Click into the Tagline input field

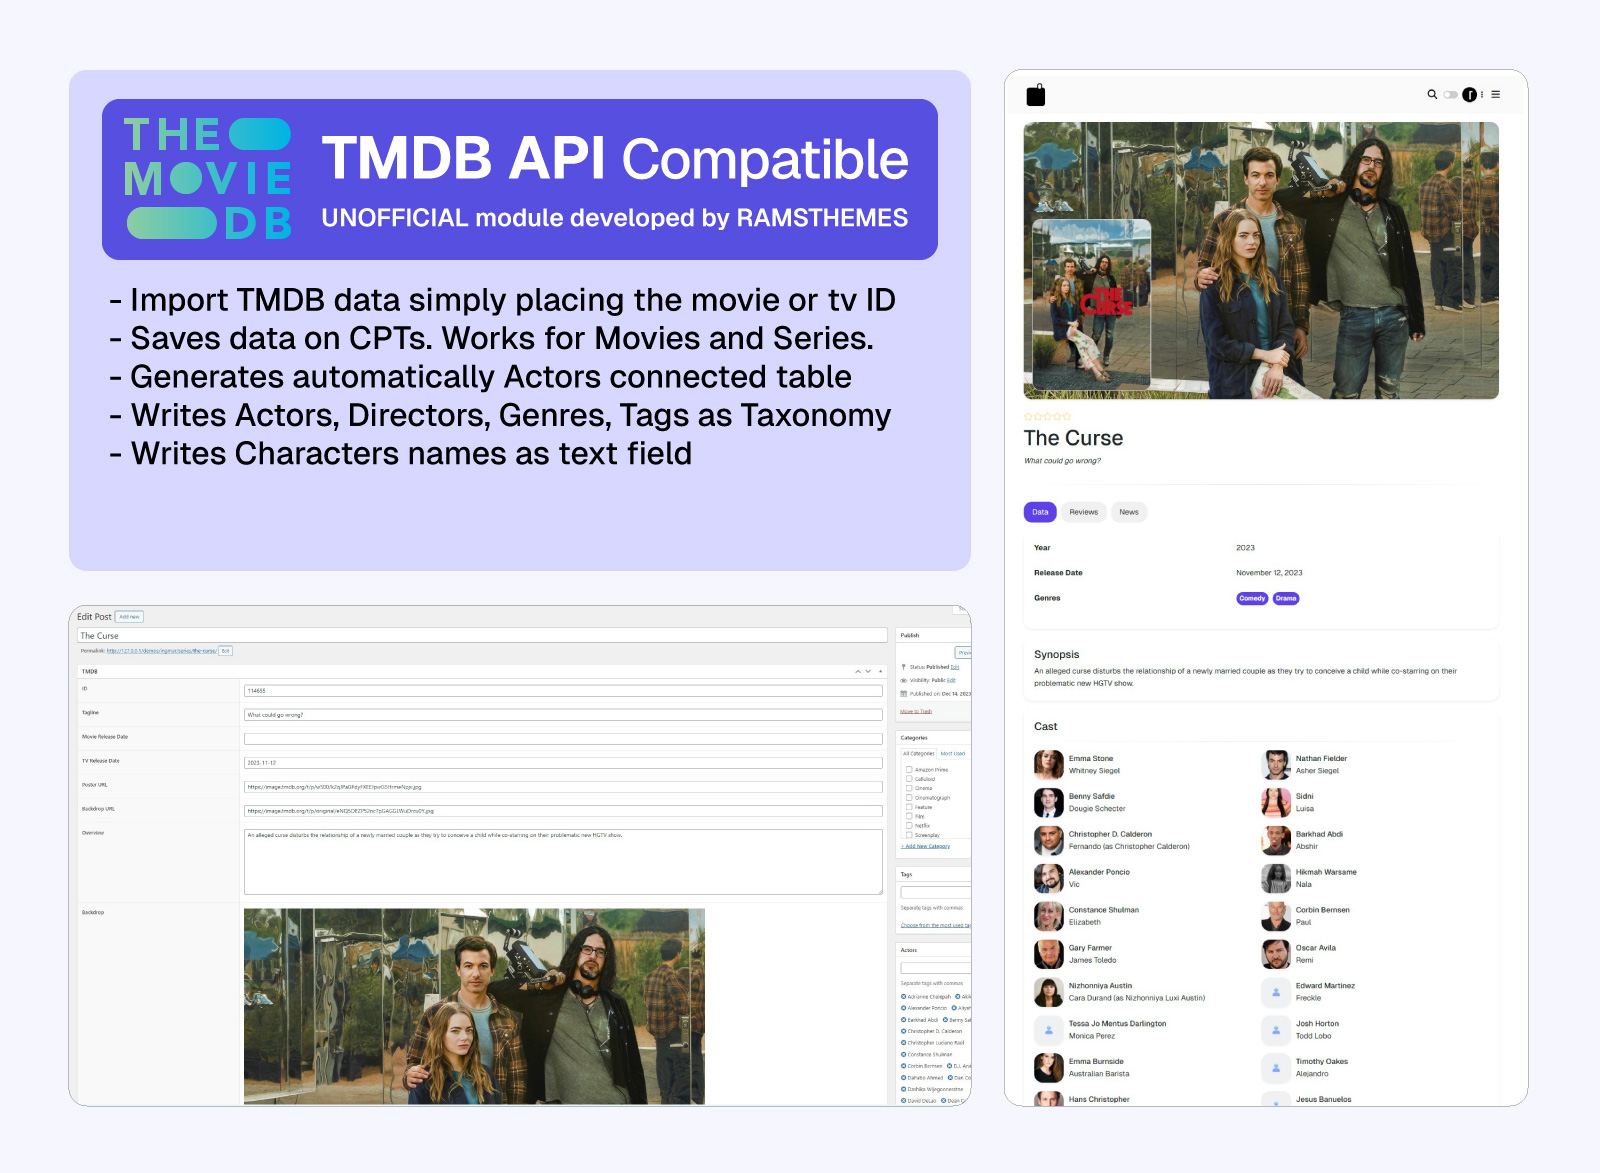point(563,715)
